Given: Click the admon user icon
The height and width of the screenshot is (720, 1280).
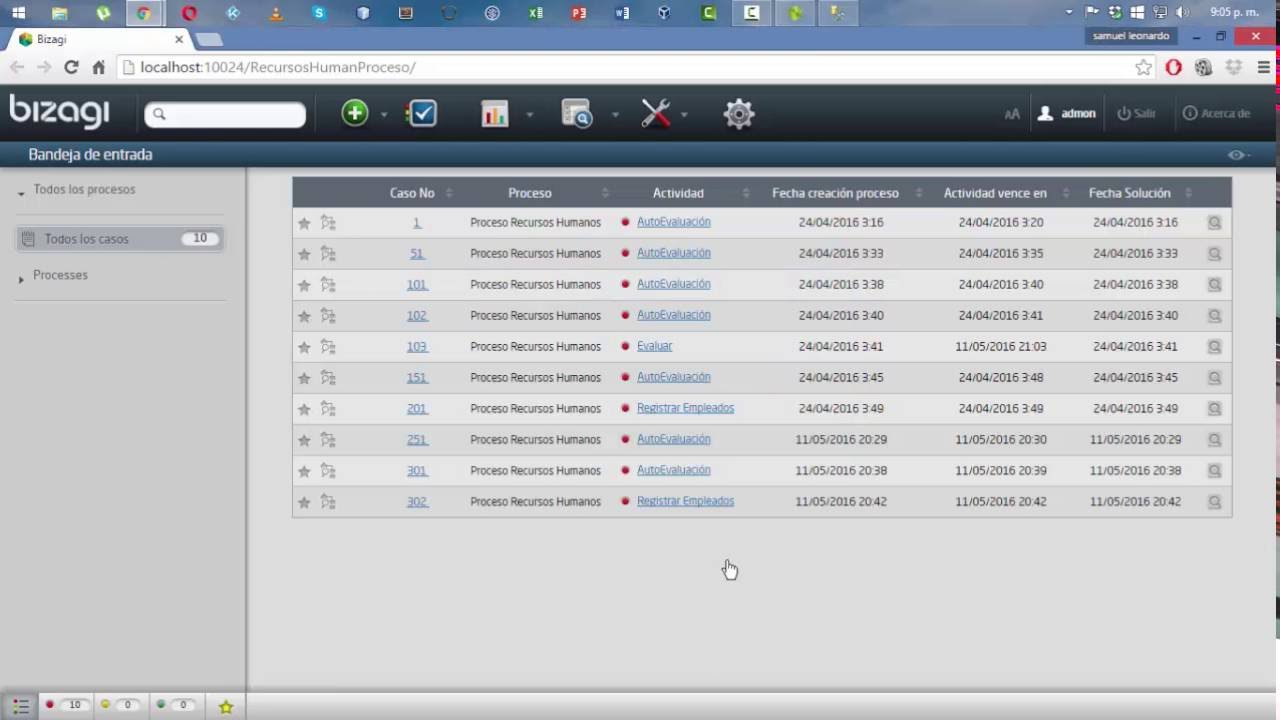Looking at the screenshot, I should point(1045,113).
